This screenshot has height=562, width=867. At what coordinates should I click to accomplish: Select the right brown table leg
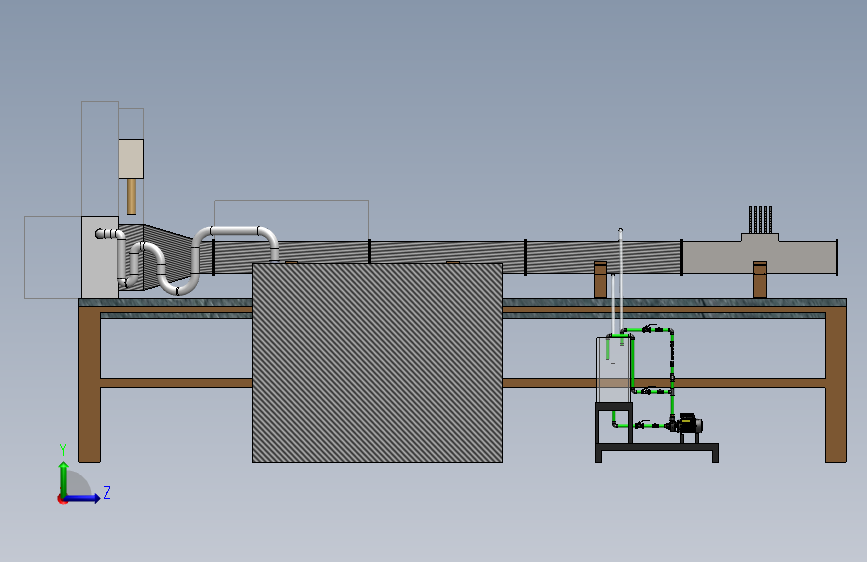click(835, 384)
